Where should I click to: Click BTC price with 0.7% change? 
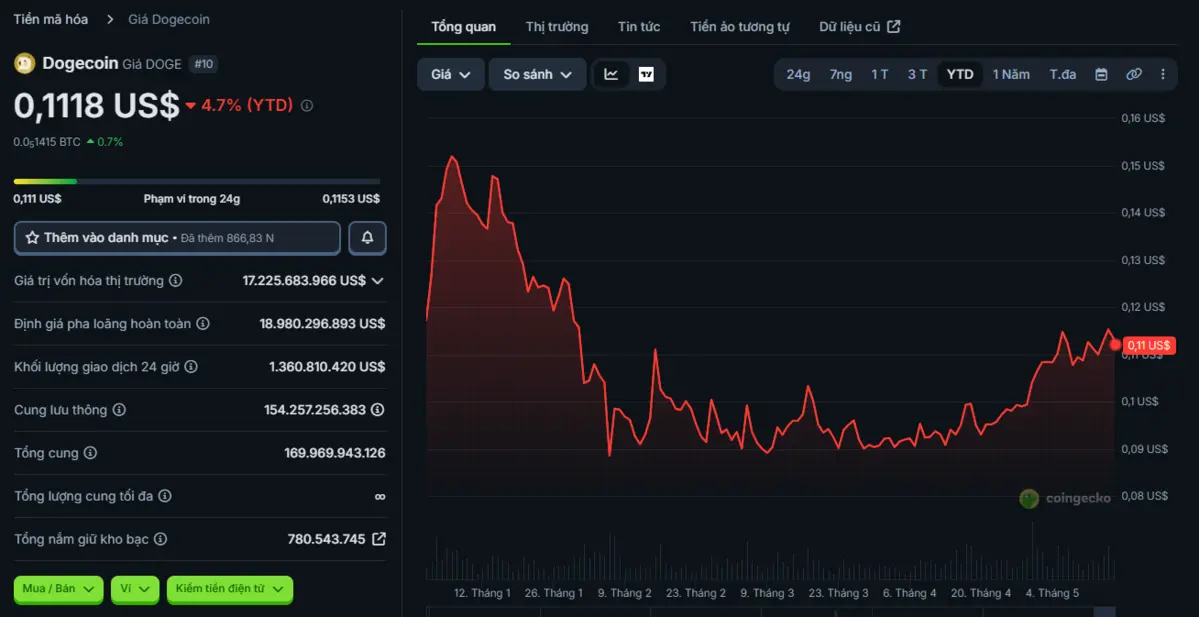click(68, 141)
